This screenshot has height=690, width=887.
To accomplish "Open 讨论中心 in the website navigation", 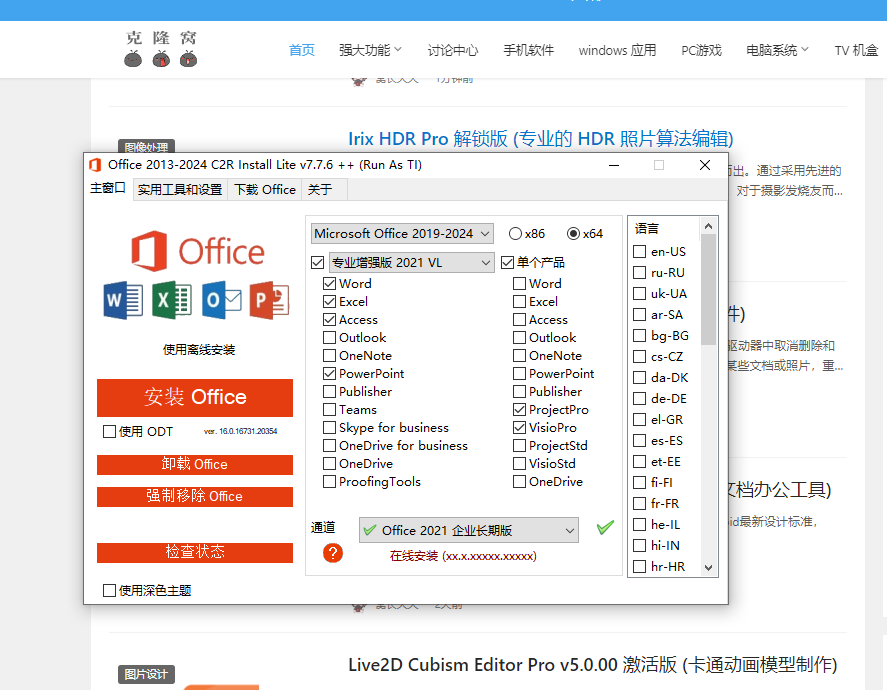I will 453,50.
